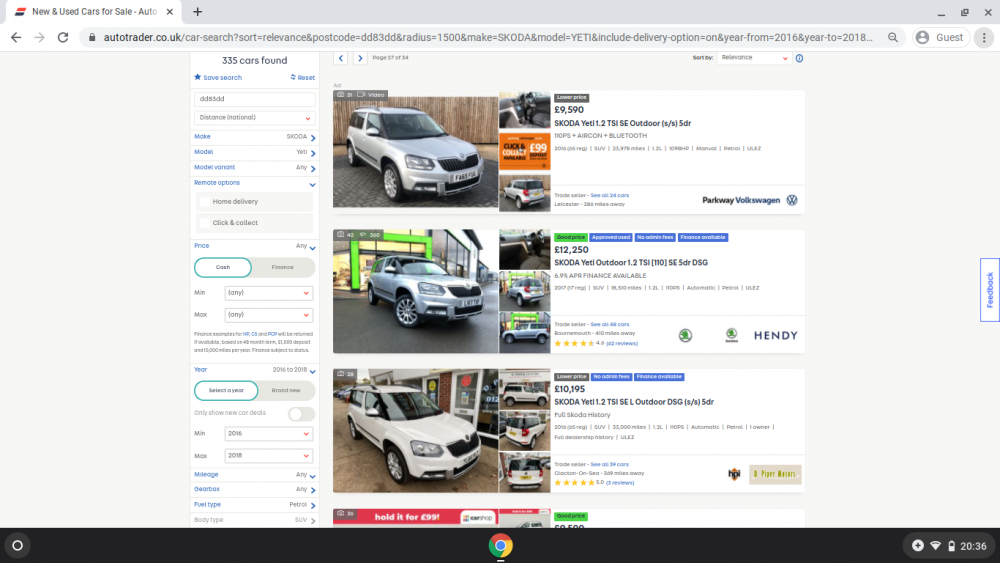Open the Max price dropdown
Screen dimensions: 1000x563
[x=268, y=315]
